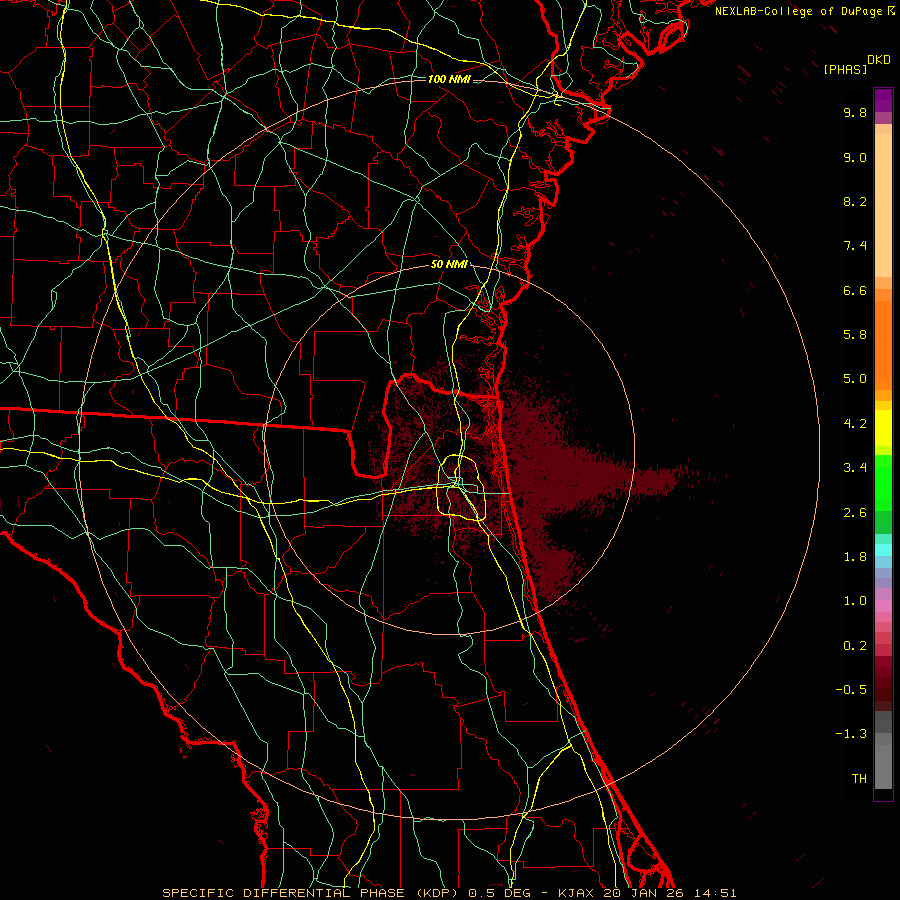Click the 3.4 legend value
Viewport: 900px width, 900px height.
855,468
